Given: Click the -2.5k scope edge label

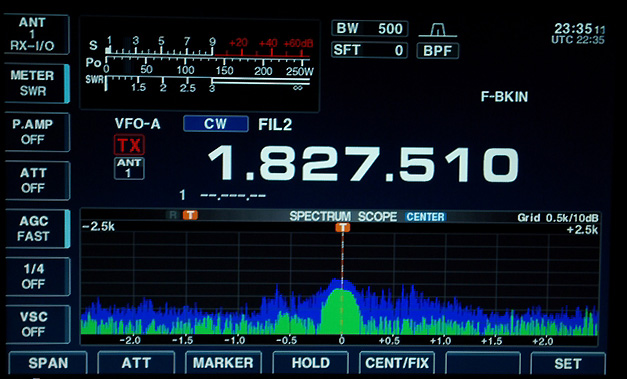Looking at the screenshot, I should [x=98, y=227].
